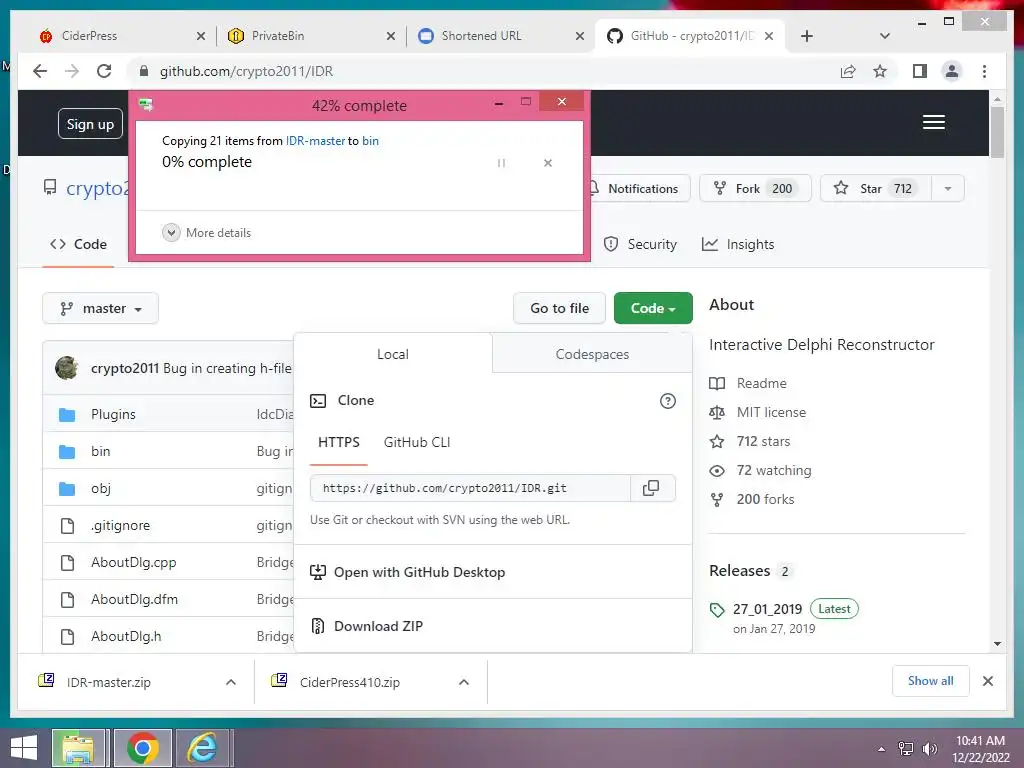Viewport: 1024px width, 768px height.
Task: Click the GitHub Sign up button
Action: pyautogui.click(x=90, y=123)
